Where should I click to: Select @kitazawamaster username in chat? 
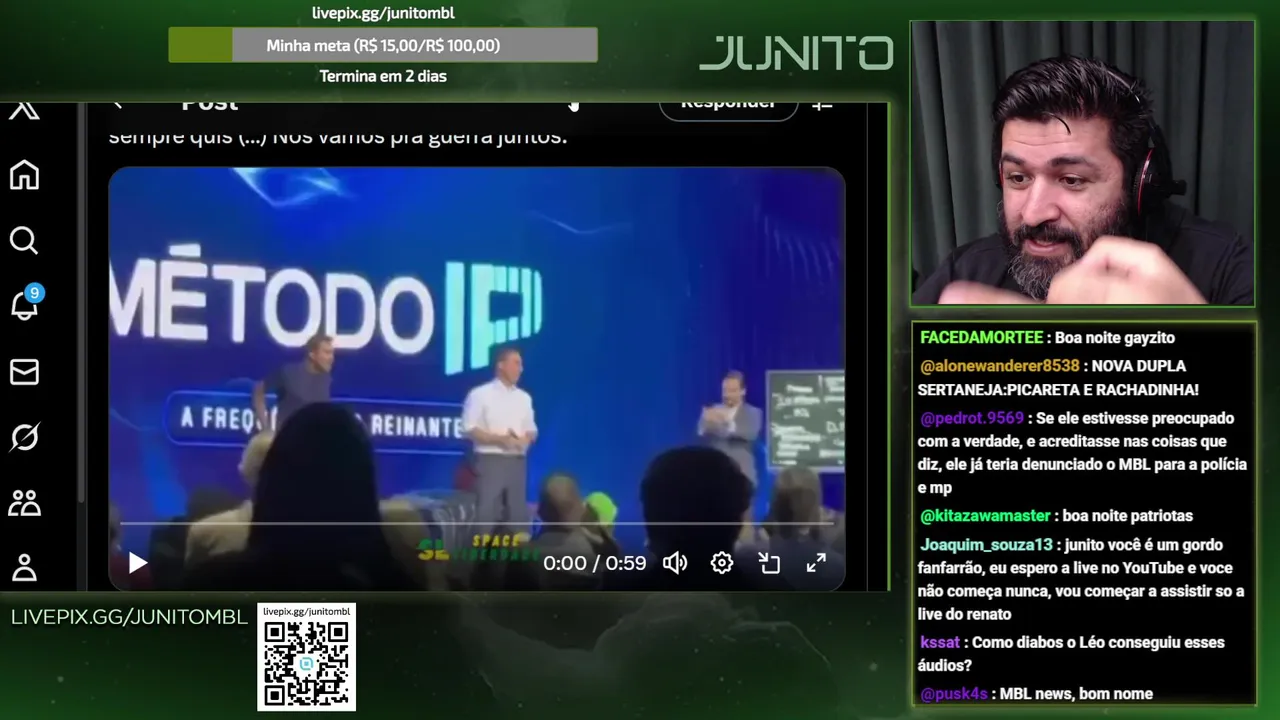pos(985,516)
